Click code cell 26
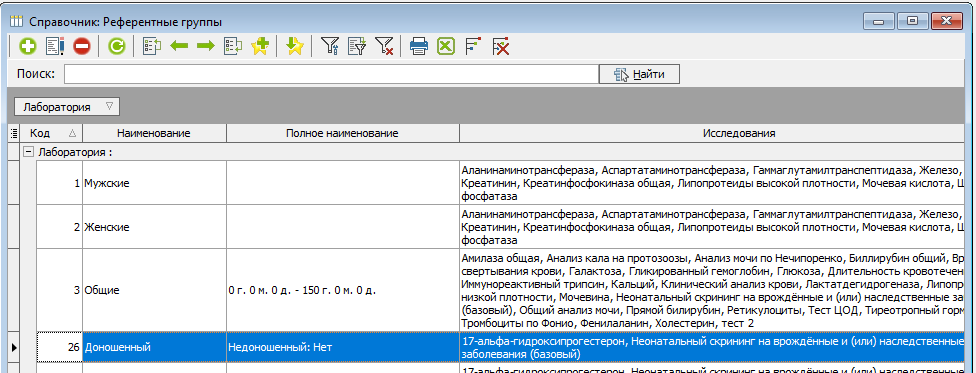 (59, 347)
